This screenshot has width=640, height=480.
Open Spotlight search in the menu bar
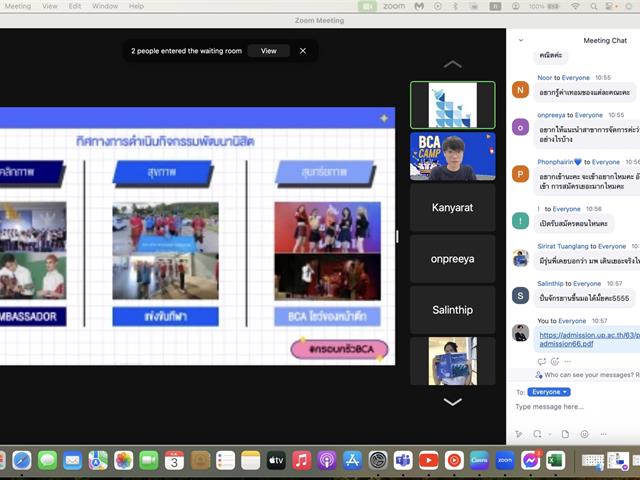pos(594,6)
